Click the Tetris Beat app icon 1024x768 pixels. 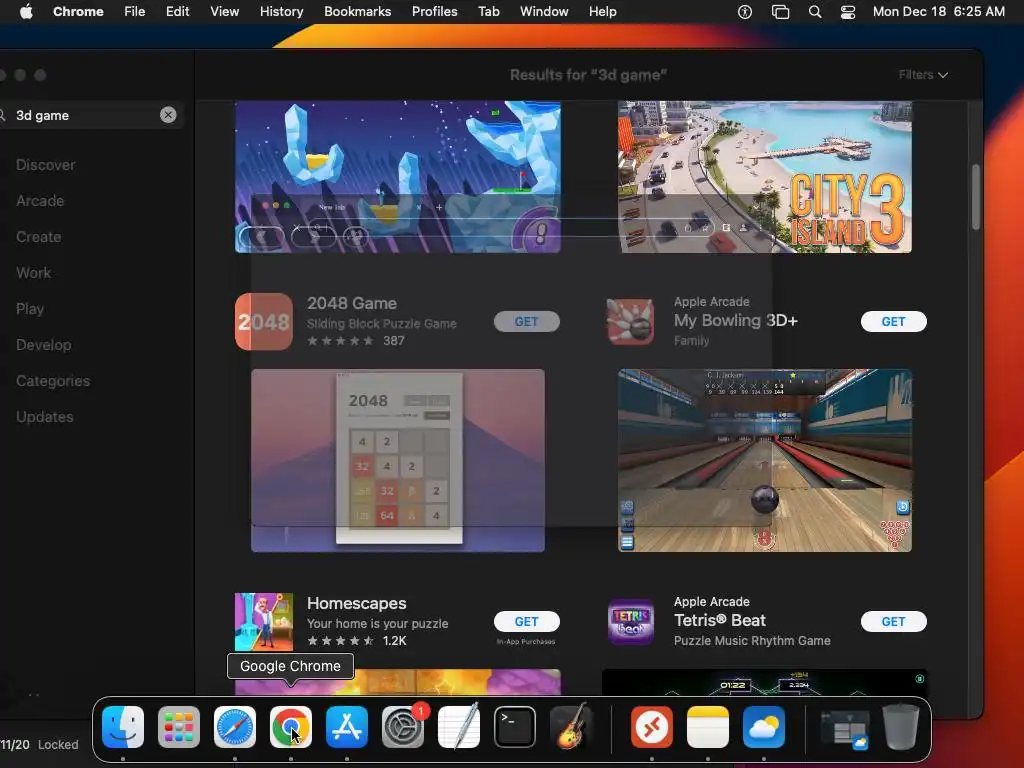pyautogui.click(x=631, y=621)
